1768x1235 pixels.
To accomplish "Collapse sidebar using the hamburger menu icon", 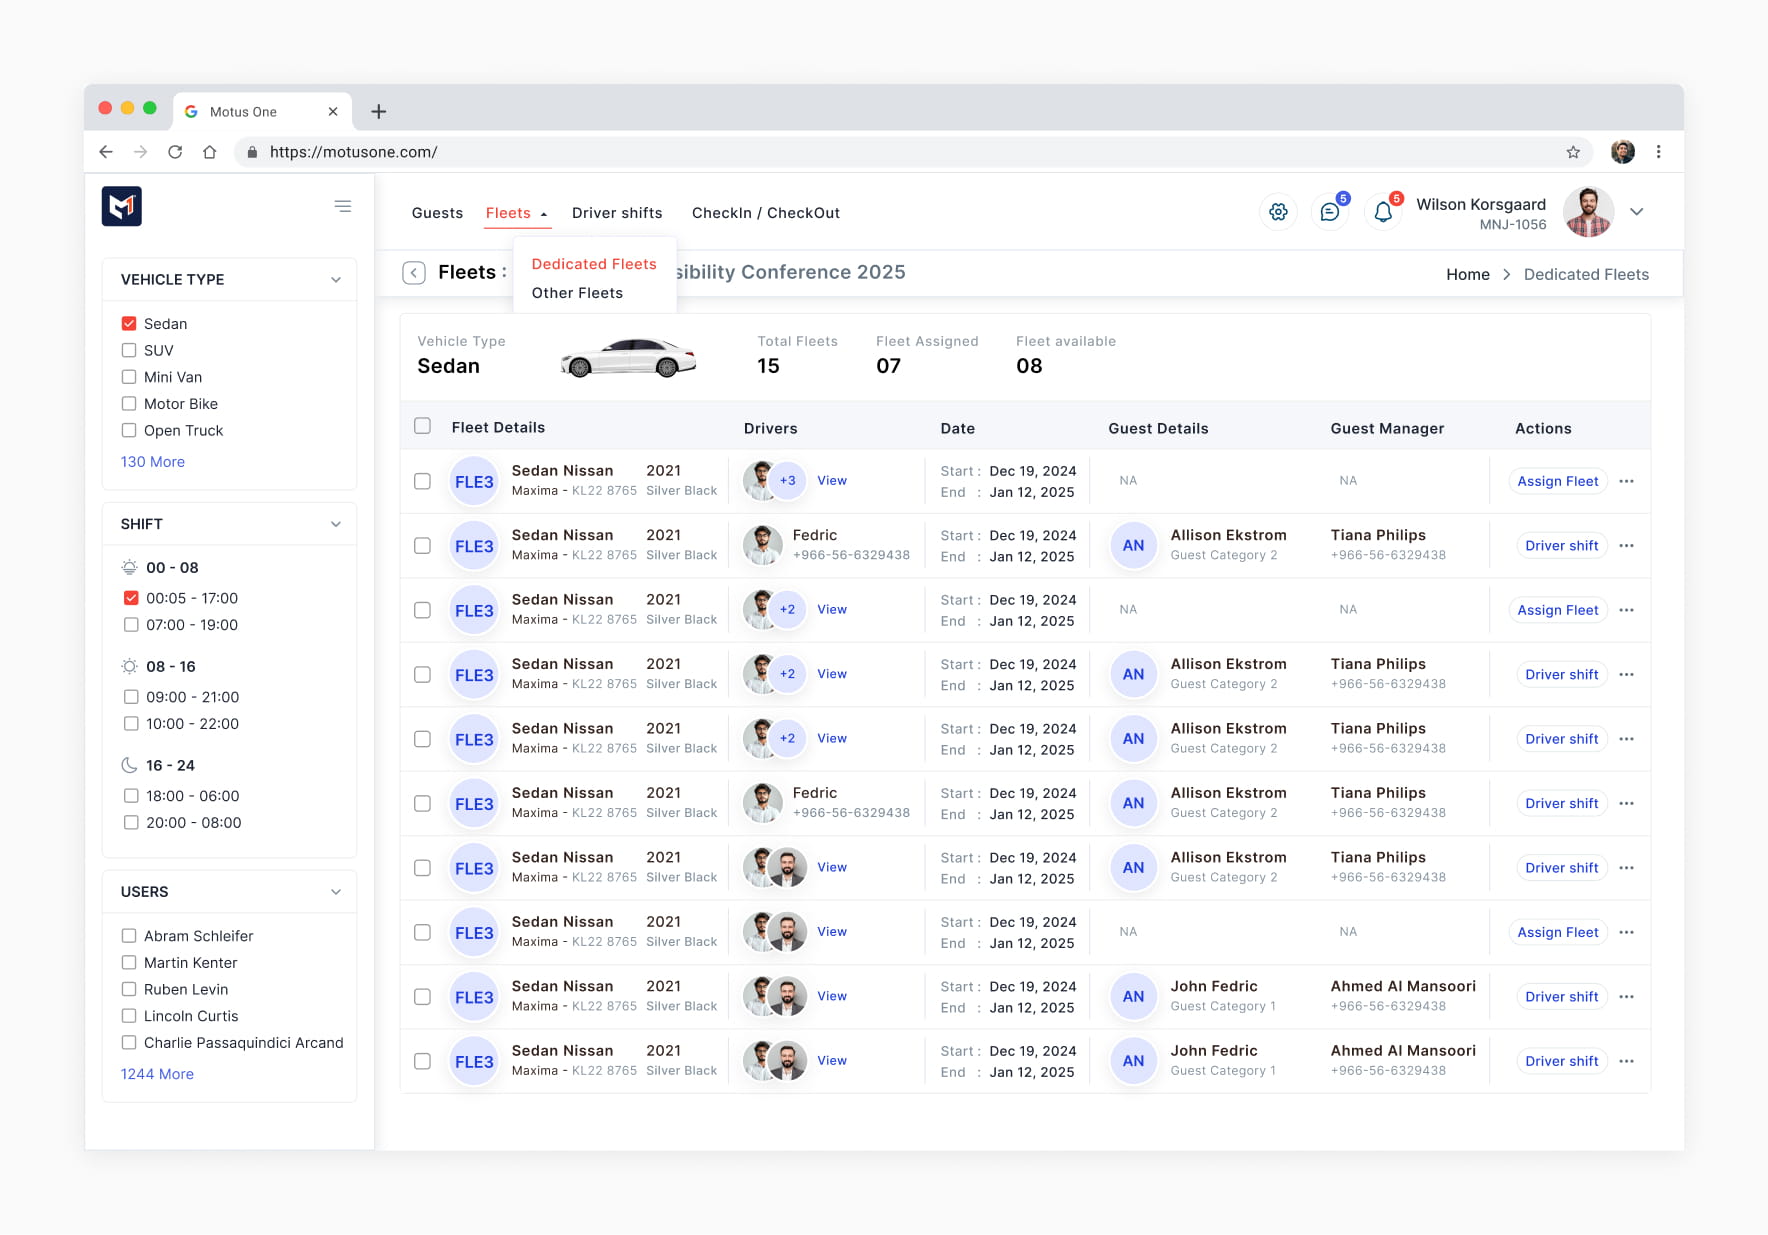I will [343, 206].
